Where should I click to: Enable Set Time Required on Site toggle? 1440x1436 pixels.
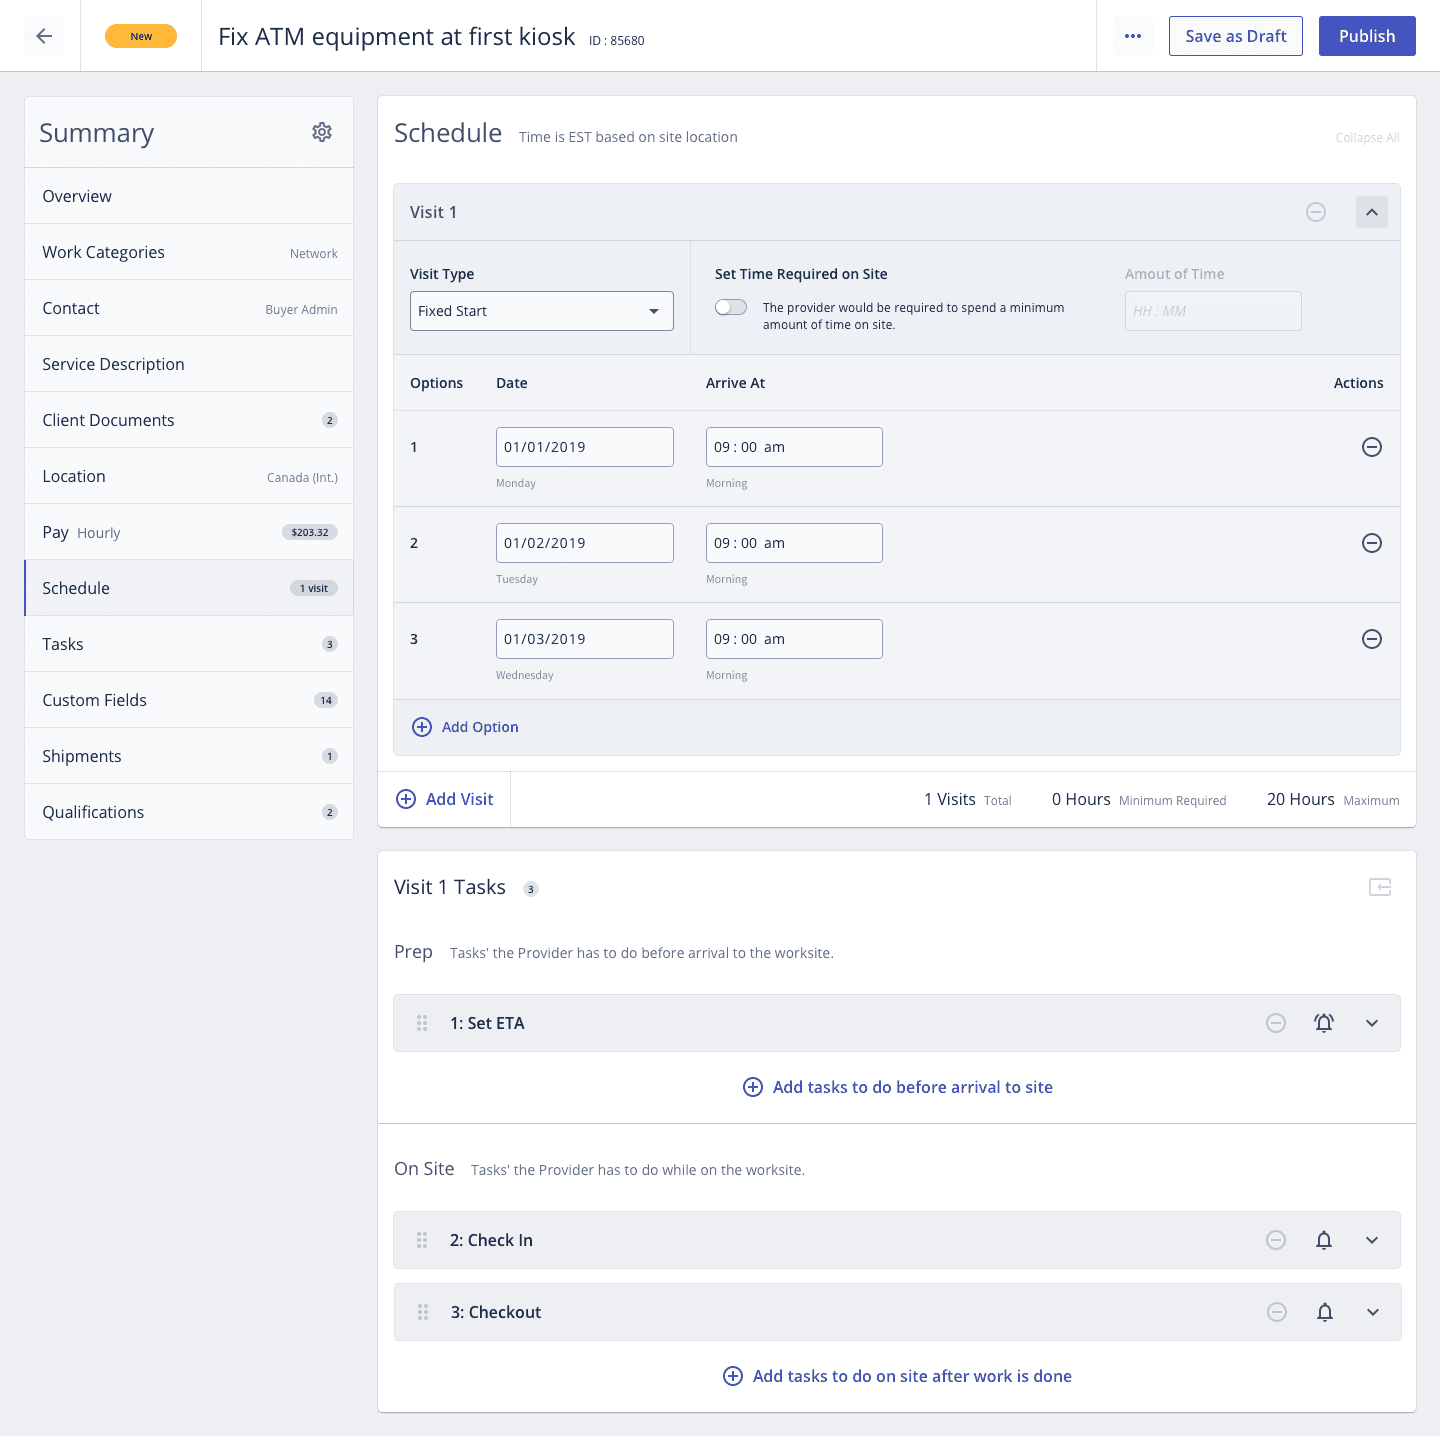click(x=731, y=307)
